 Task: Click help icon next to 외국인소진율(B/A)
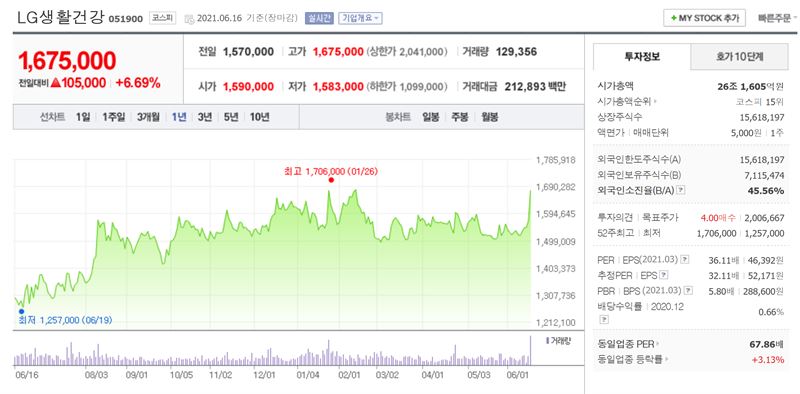[x=681, y=190]
